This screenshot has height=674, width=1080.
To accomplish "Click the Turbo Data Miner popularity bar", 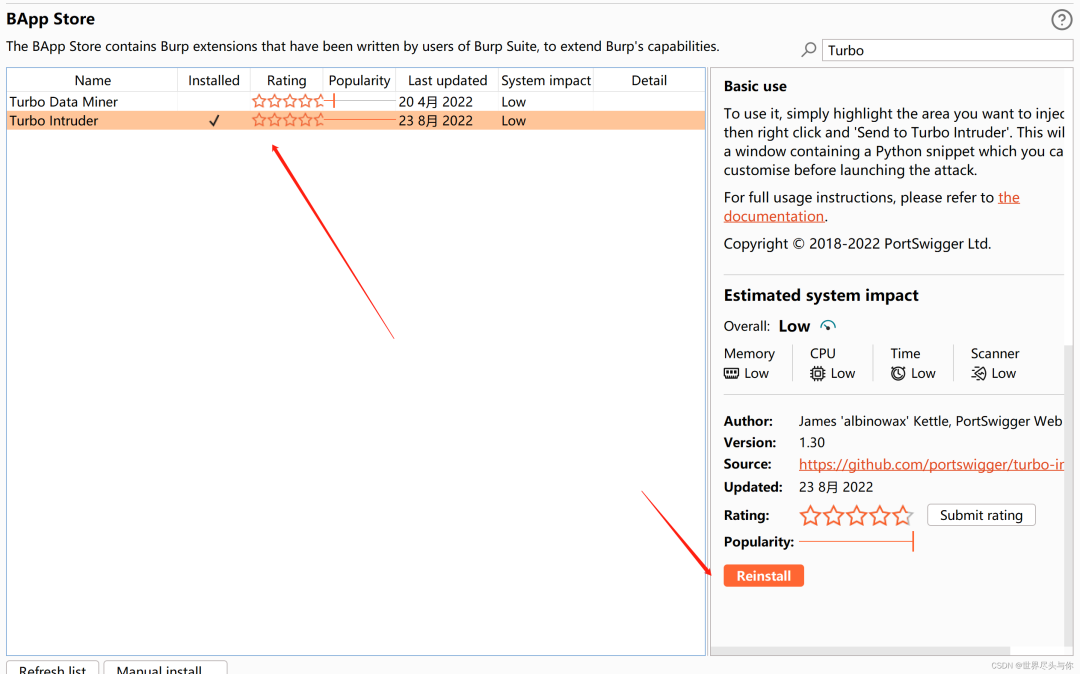I will [360, 101].
